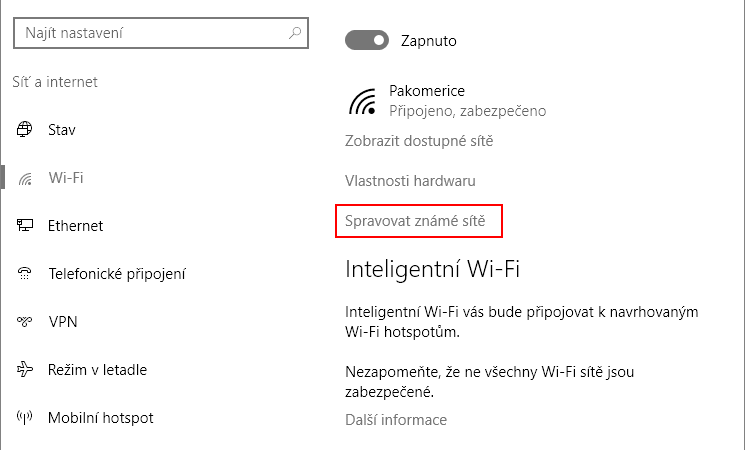Screen dimensions: 745x450
Task: Open the Další informace link
Action: point(396,420)
